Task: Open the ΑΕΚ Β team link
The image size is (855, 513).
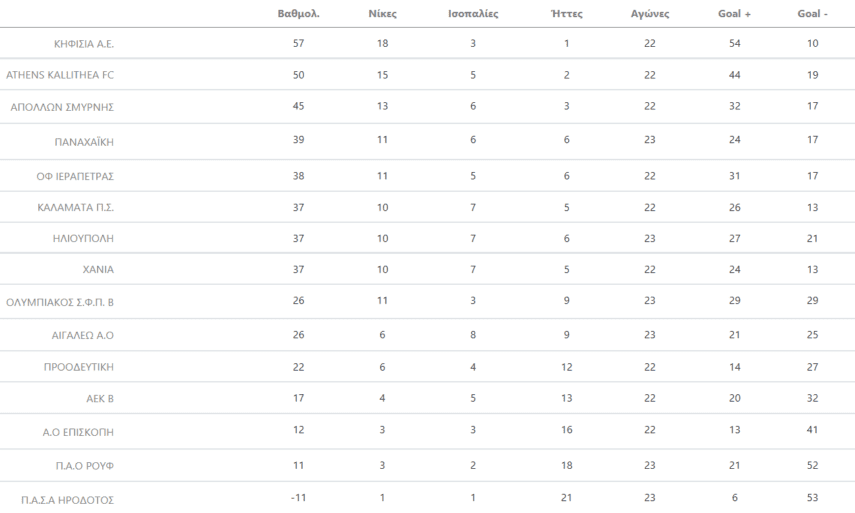Action: tap(100, 399)
